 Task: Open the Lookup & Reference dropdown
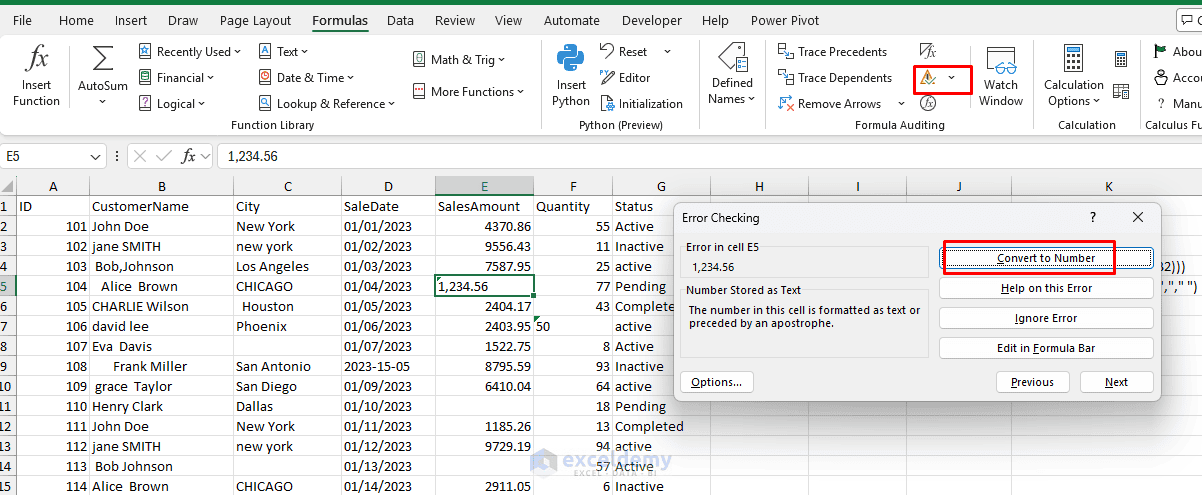pyautogui.click(x=326, y=104)
